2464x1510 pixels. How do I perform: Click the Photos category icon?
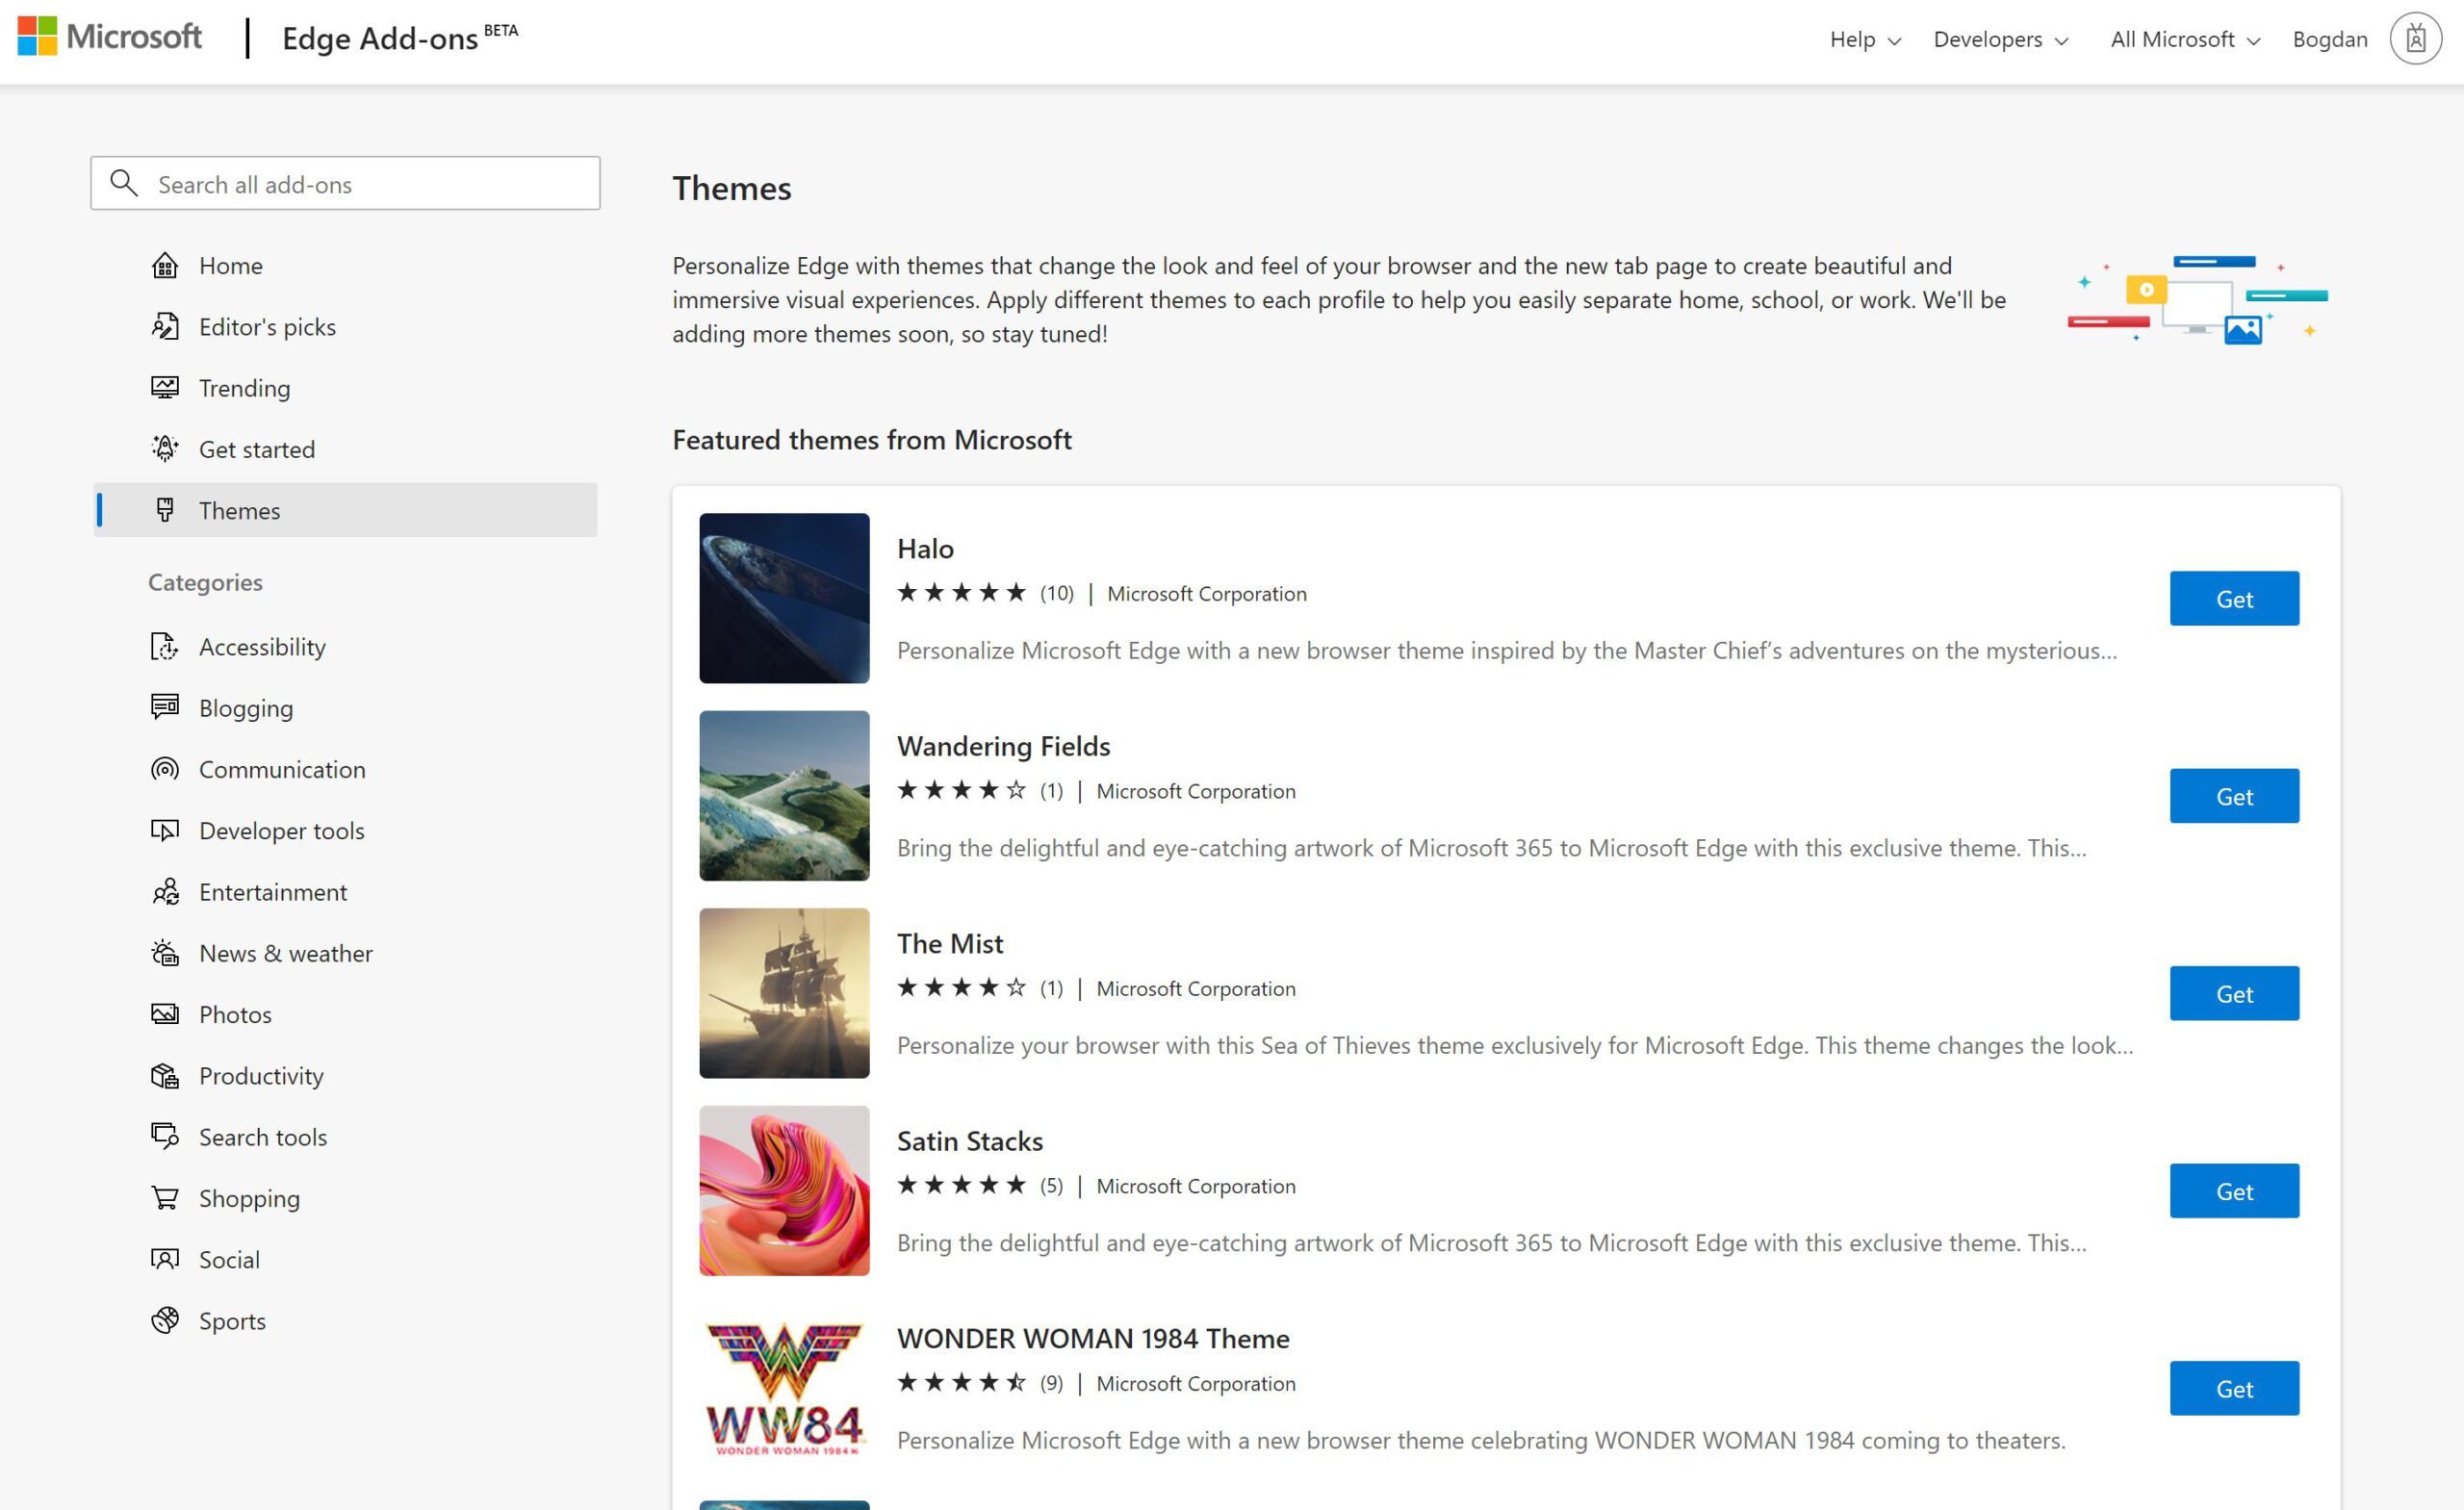tap(165, 1013)
